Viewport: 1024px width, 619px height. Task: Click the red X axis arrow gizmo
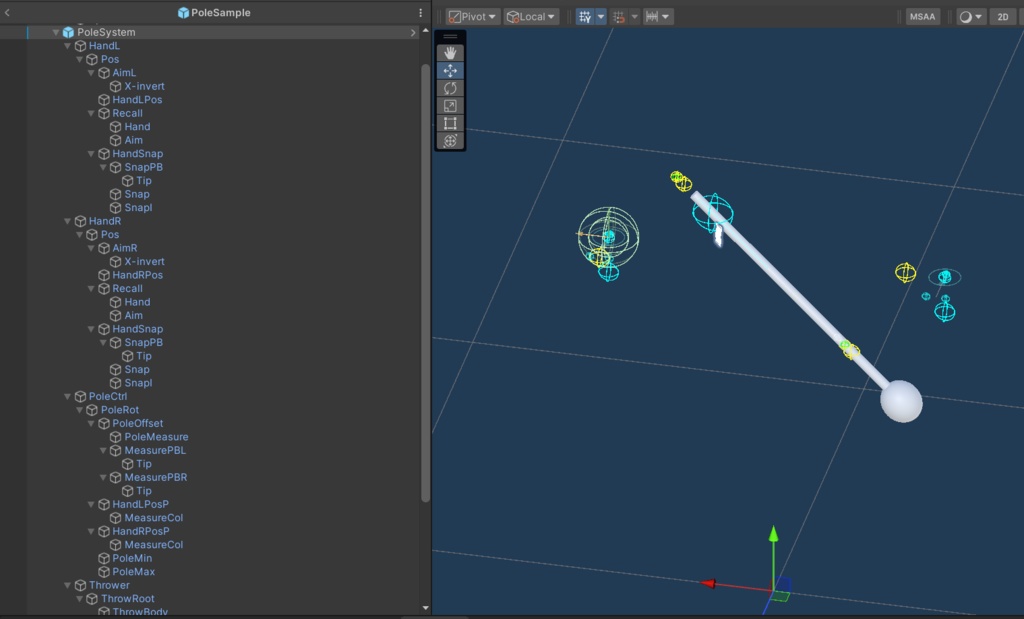pos(709,583)
